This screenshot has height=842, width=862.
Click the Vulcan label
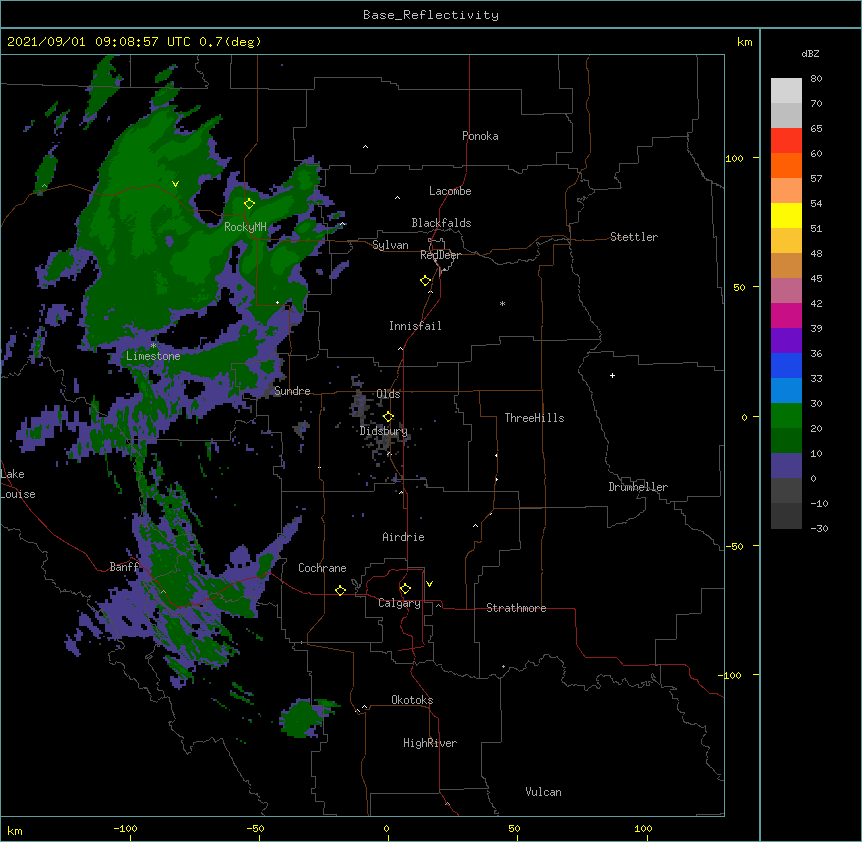tap(543, 792)
